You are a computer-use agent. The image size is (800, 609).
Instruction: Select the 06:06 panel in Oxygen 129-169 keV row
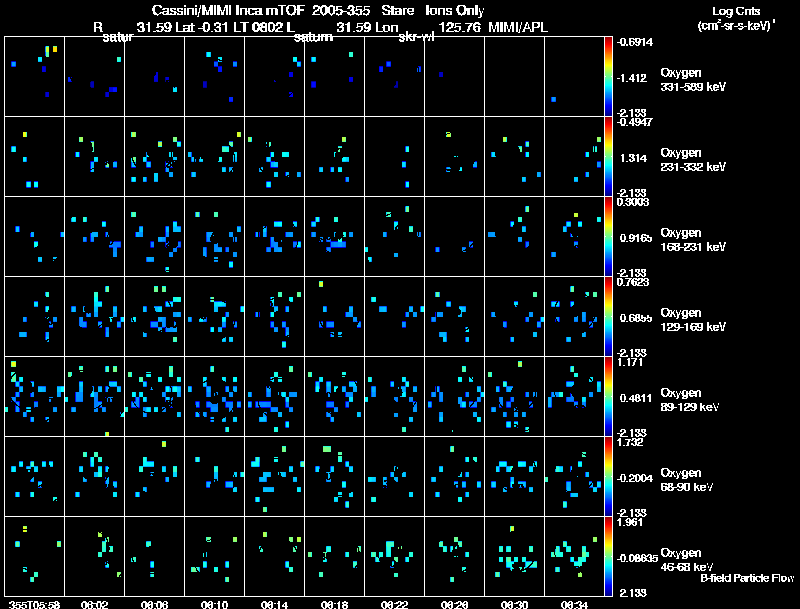point(155,316)
